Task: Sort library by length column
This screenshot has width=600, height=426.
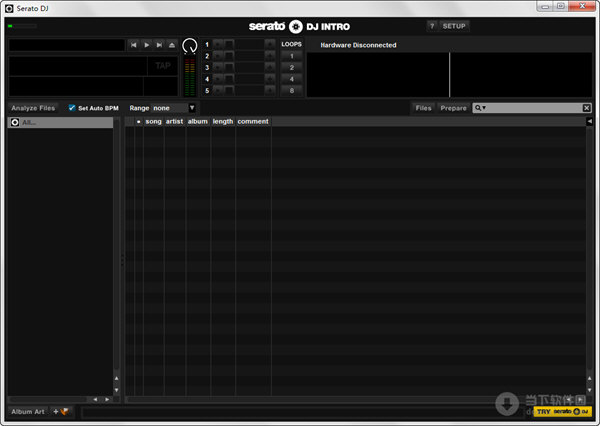Action: point(223,121)
